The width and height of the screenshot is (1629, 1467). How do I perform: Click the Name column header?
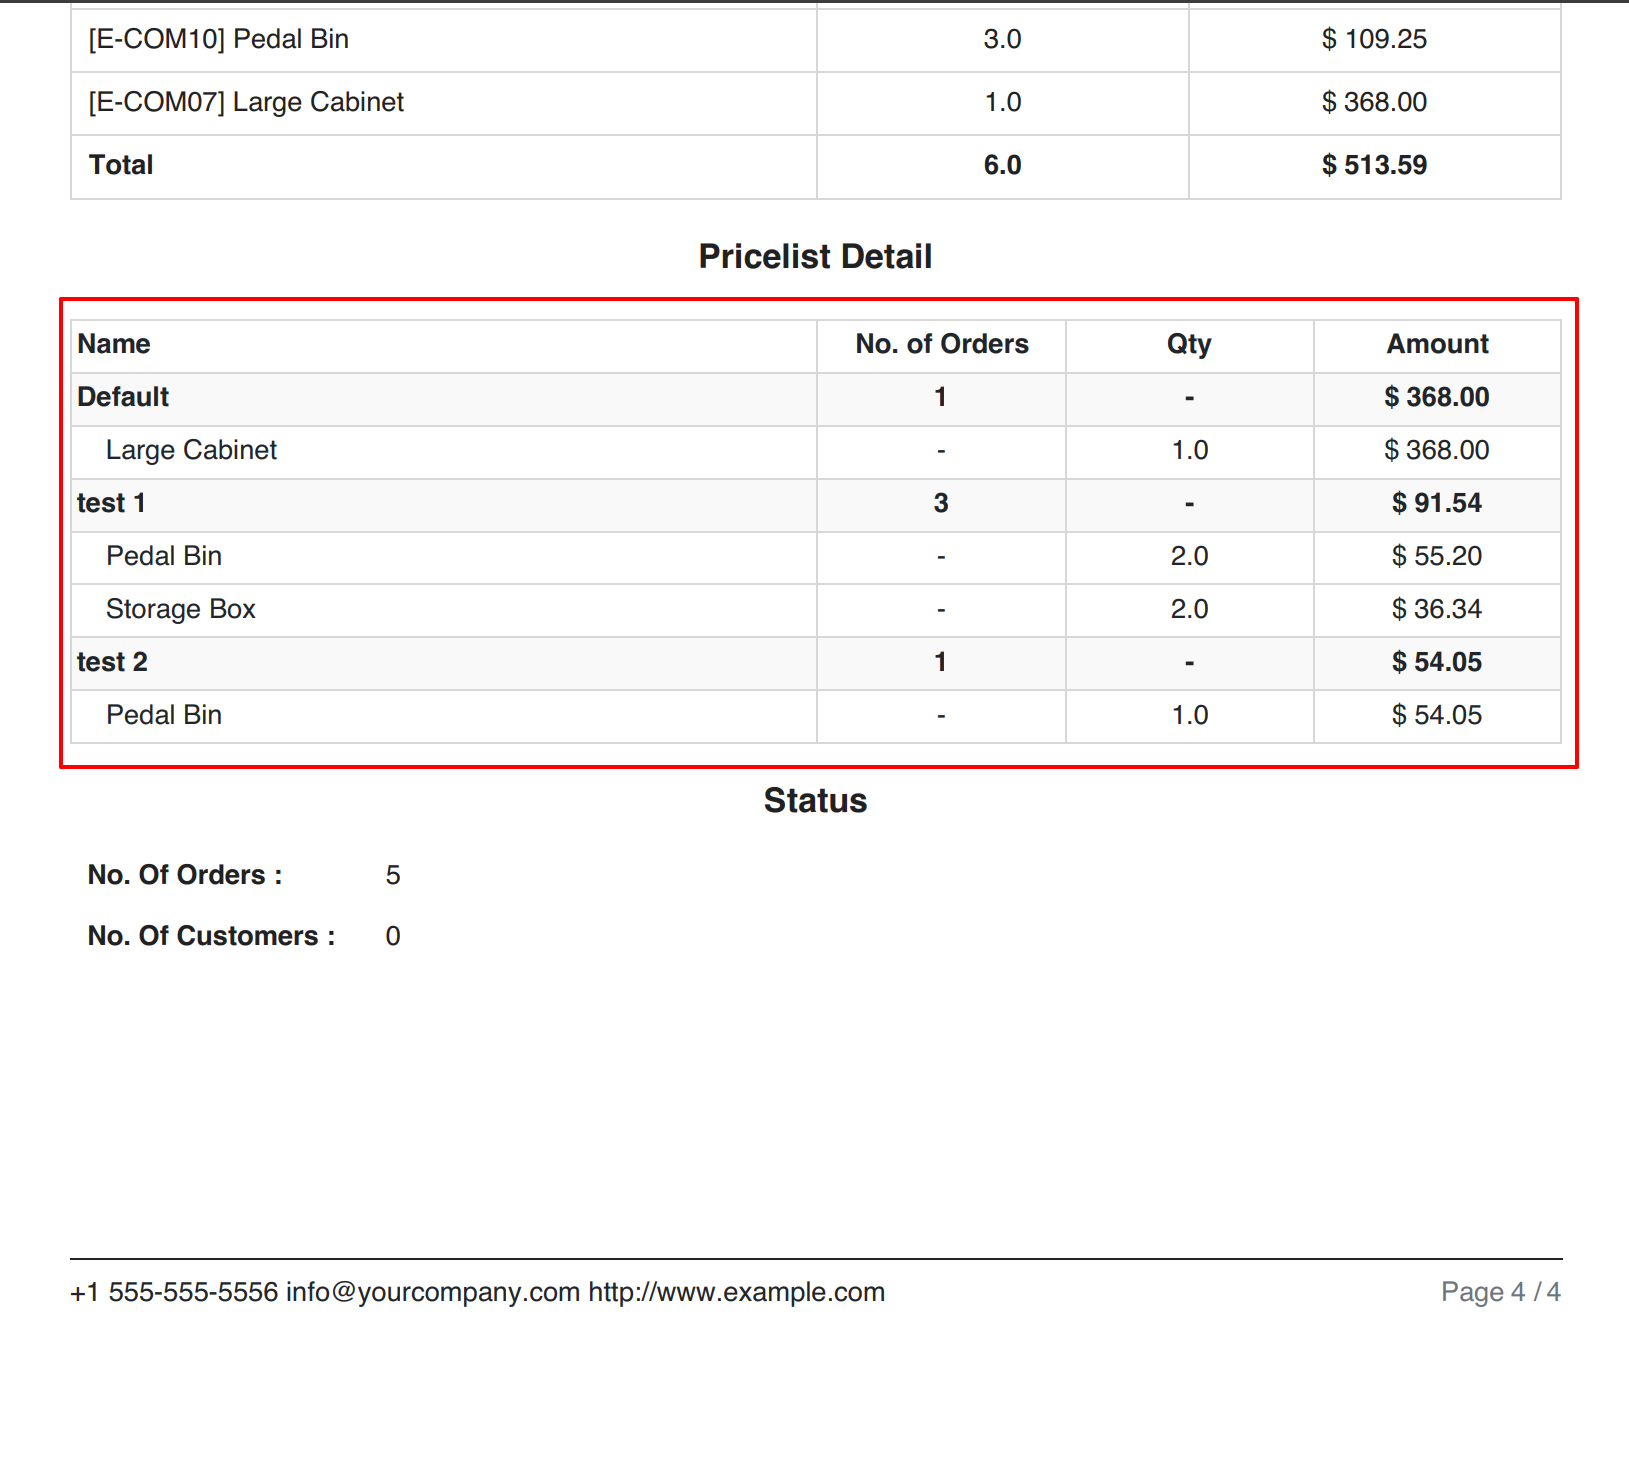point(114,344)
